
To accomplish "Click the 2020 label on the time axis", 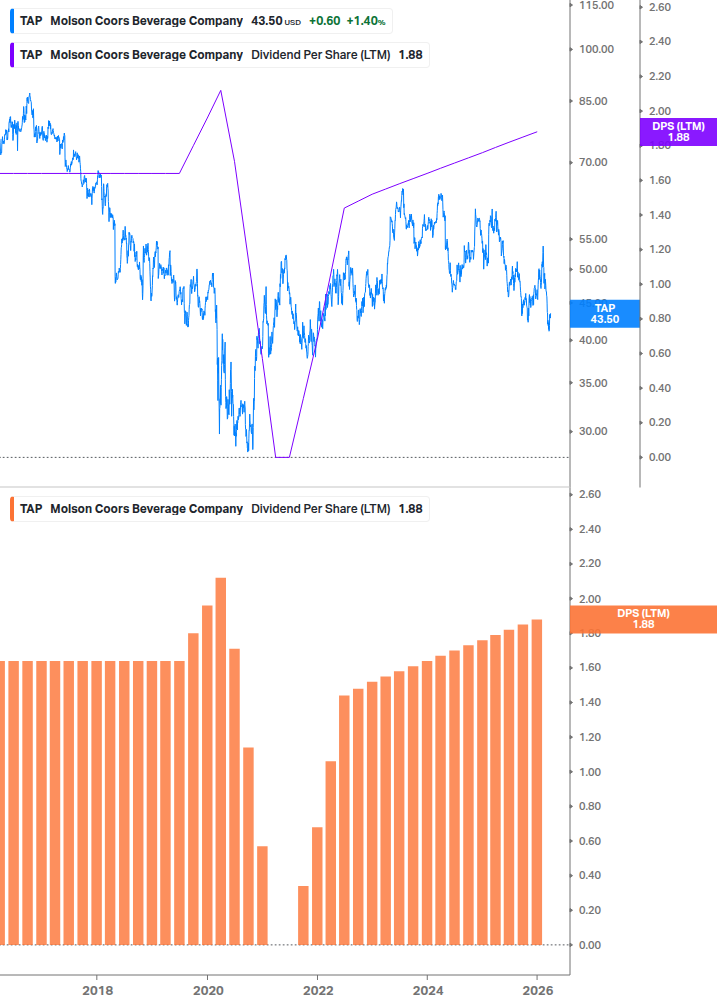I will point(208,991).
